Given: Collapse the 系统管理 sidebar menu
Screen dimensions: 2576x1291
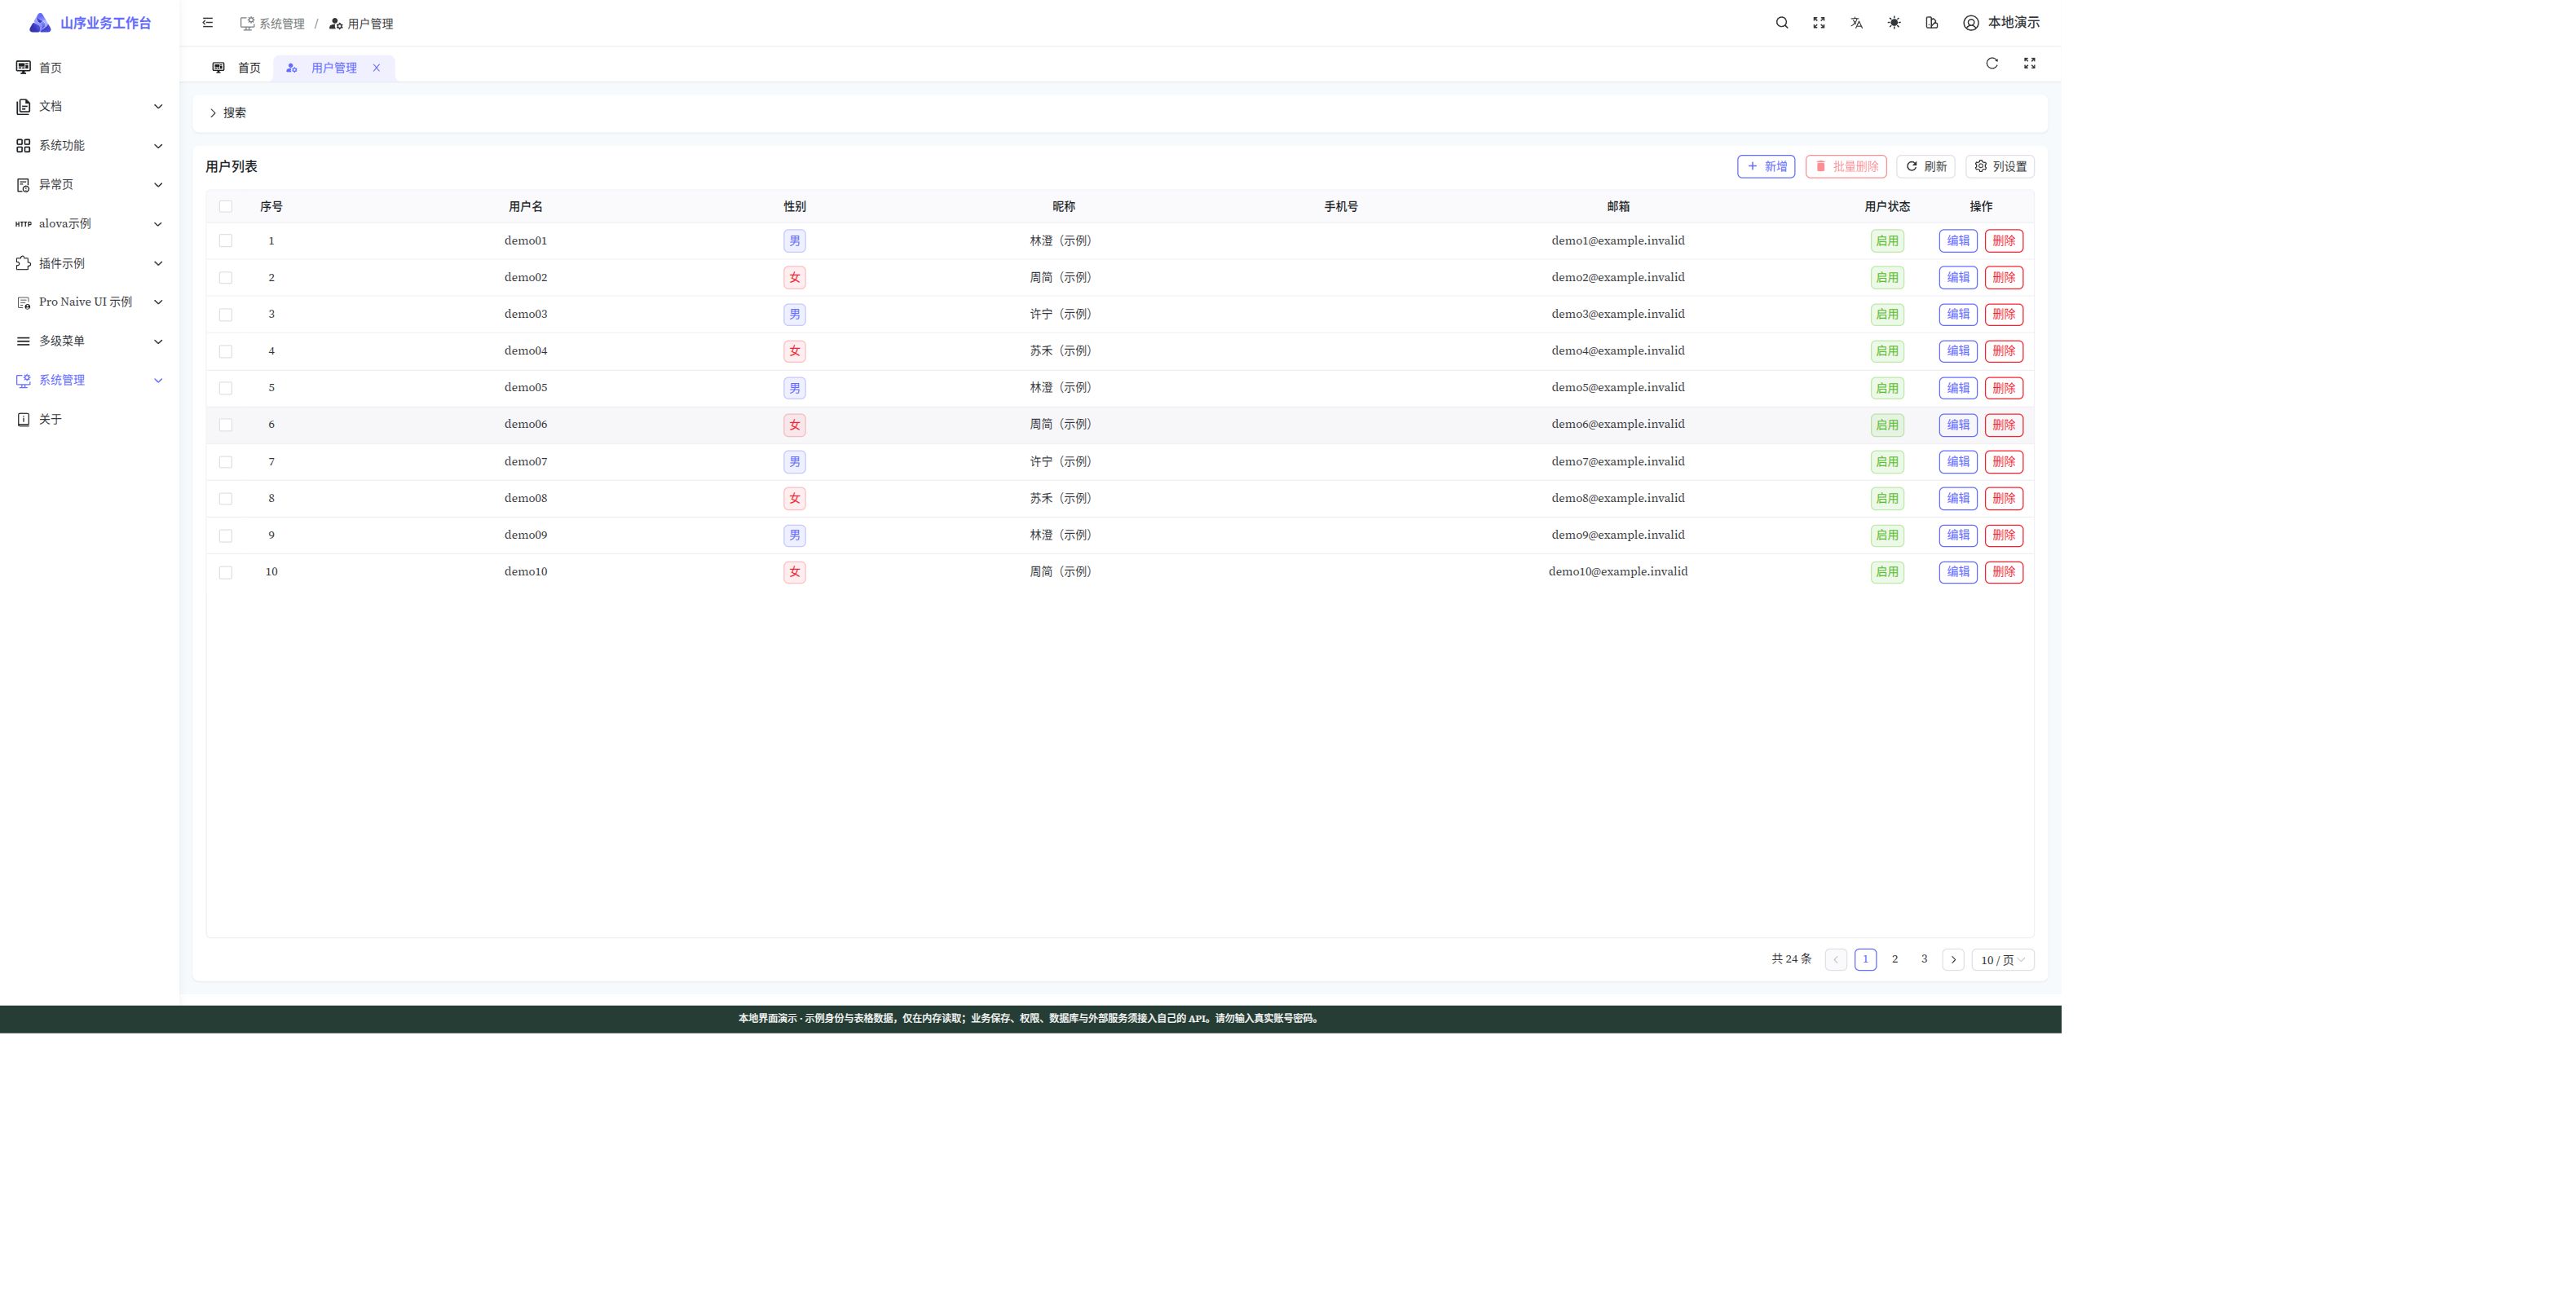Looking at the screenshot, I should 90,380.
